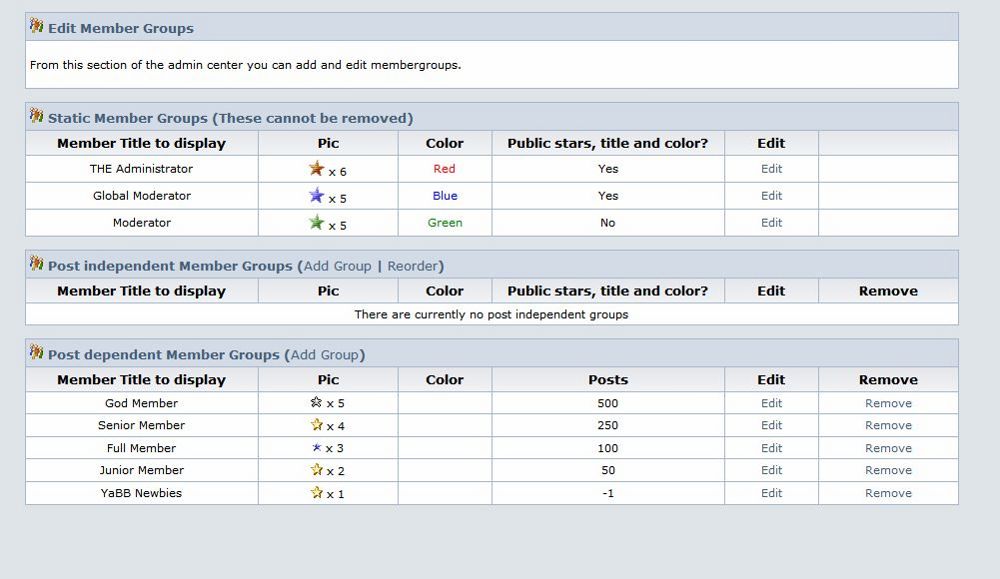This screenshot has height=579, width=1000.
Task: Remove the God Member group
Action: click(888, 404)
